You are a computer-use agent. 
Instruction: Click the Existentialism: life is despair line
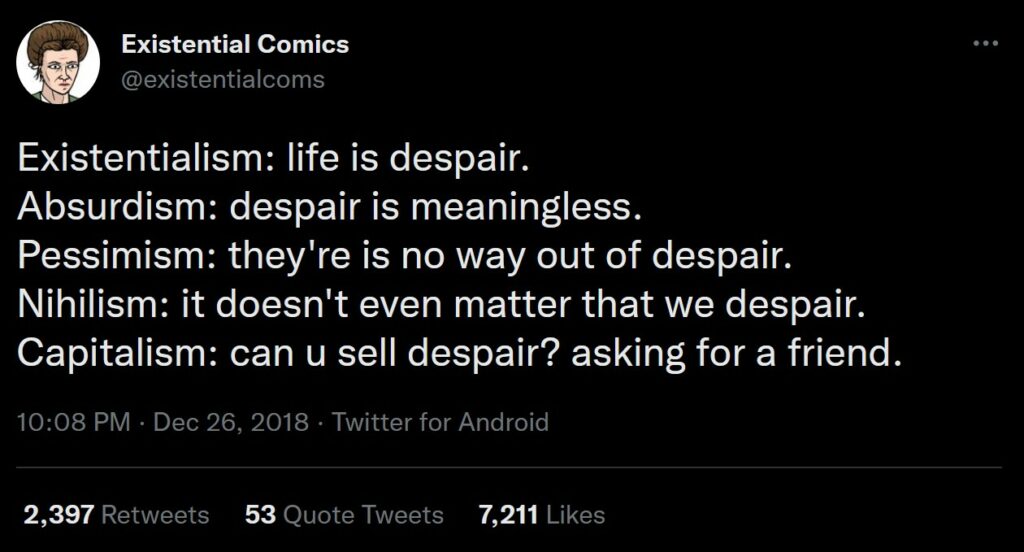click(x=273, y=159)
